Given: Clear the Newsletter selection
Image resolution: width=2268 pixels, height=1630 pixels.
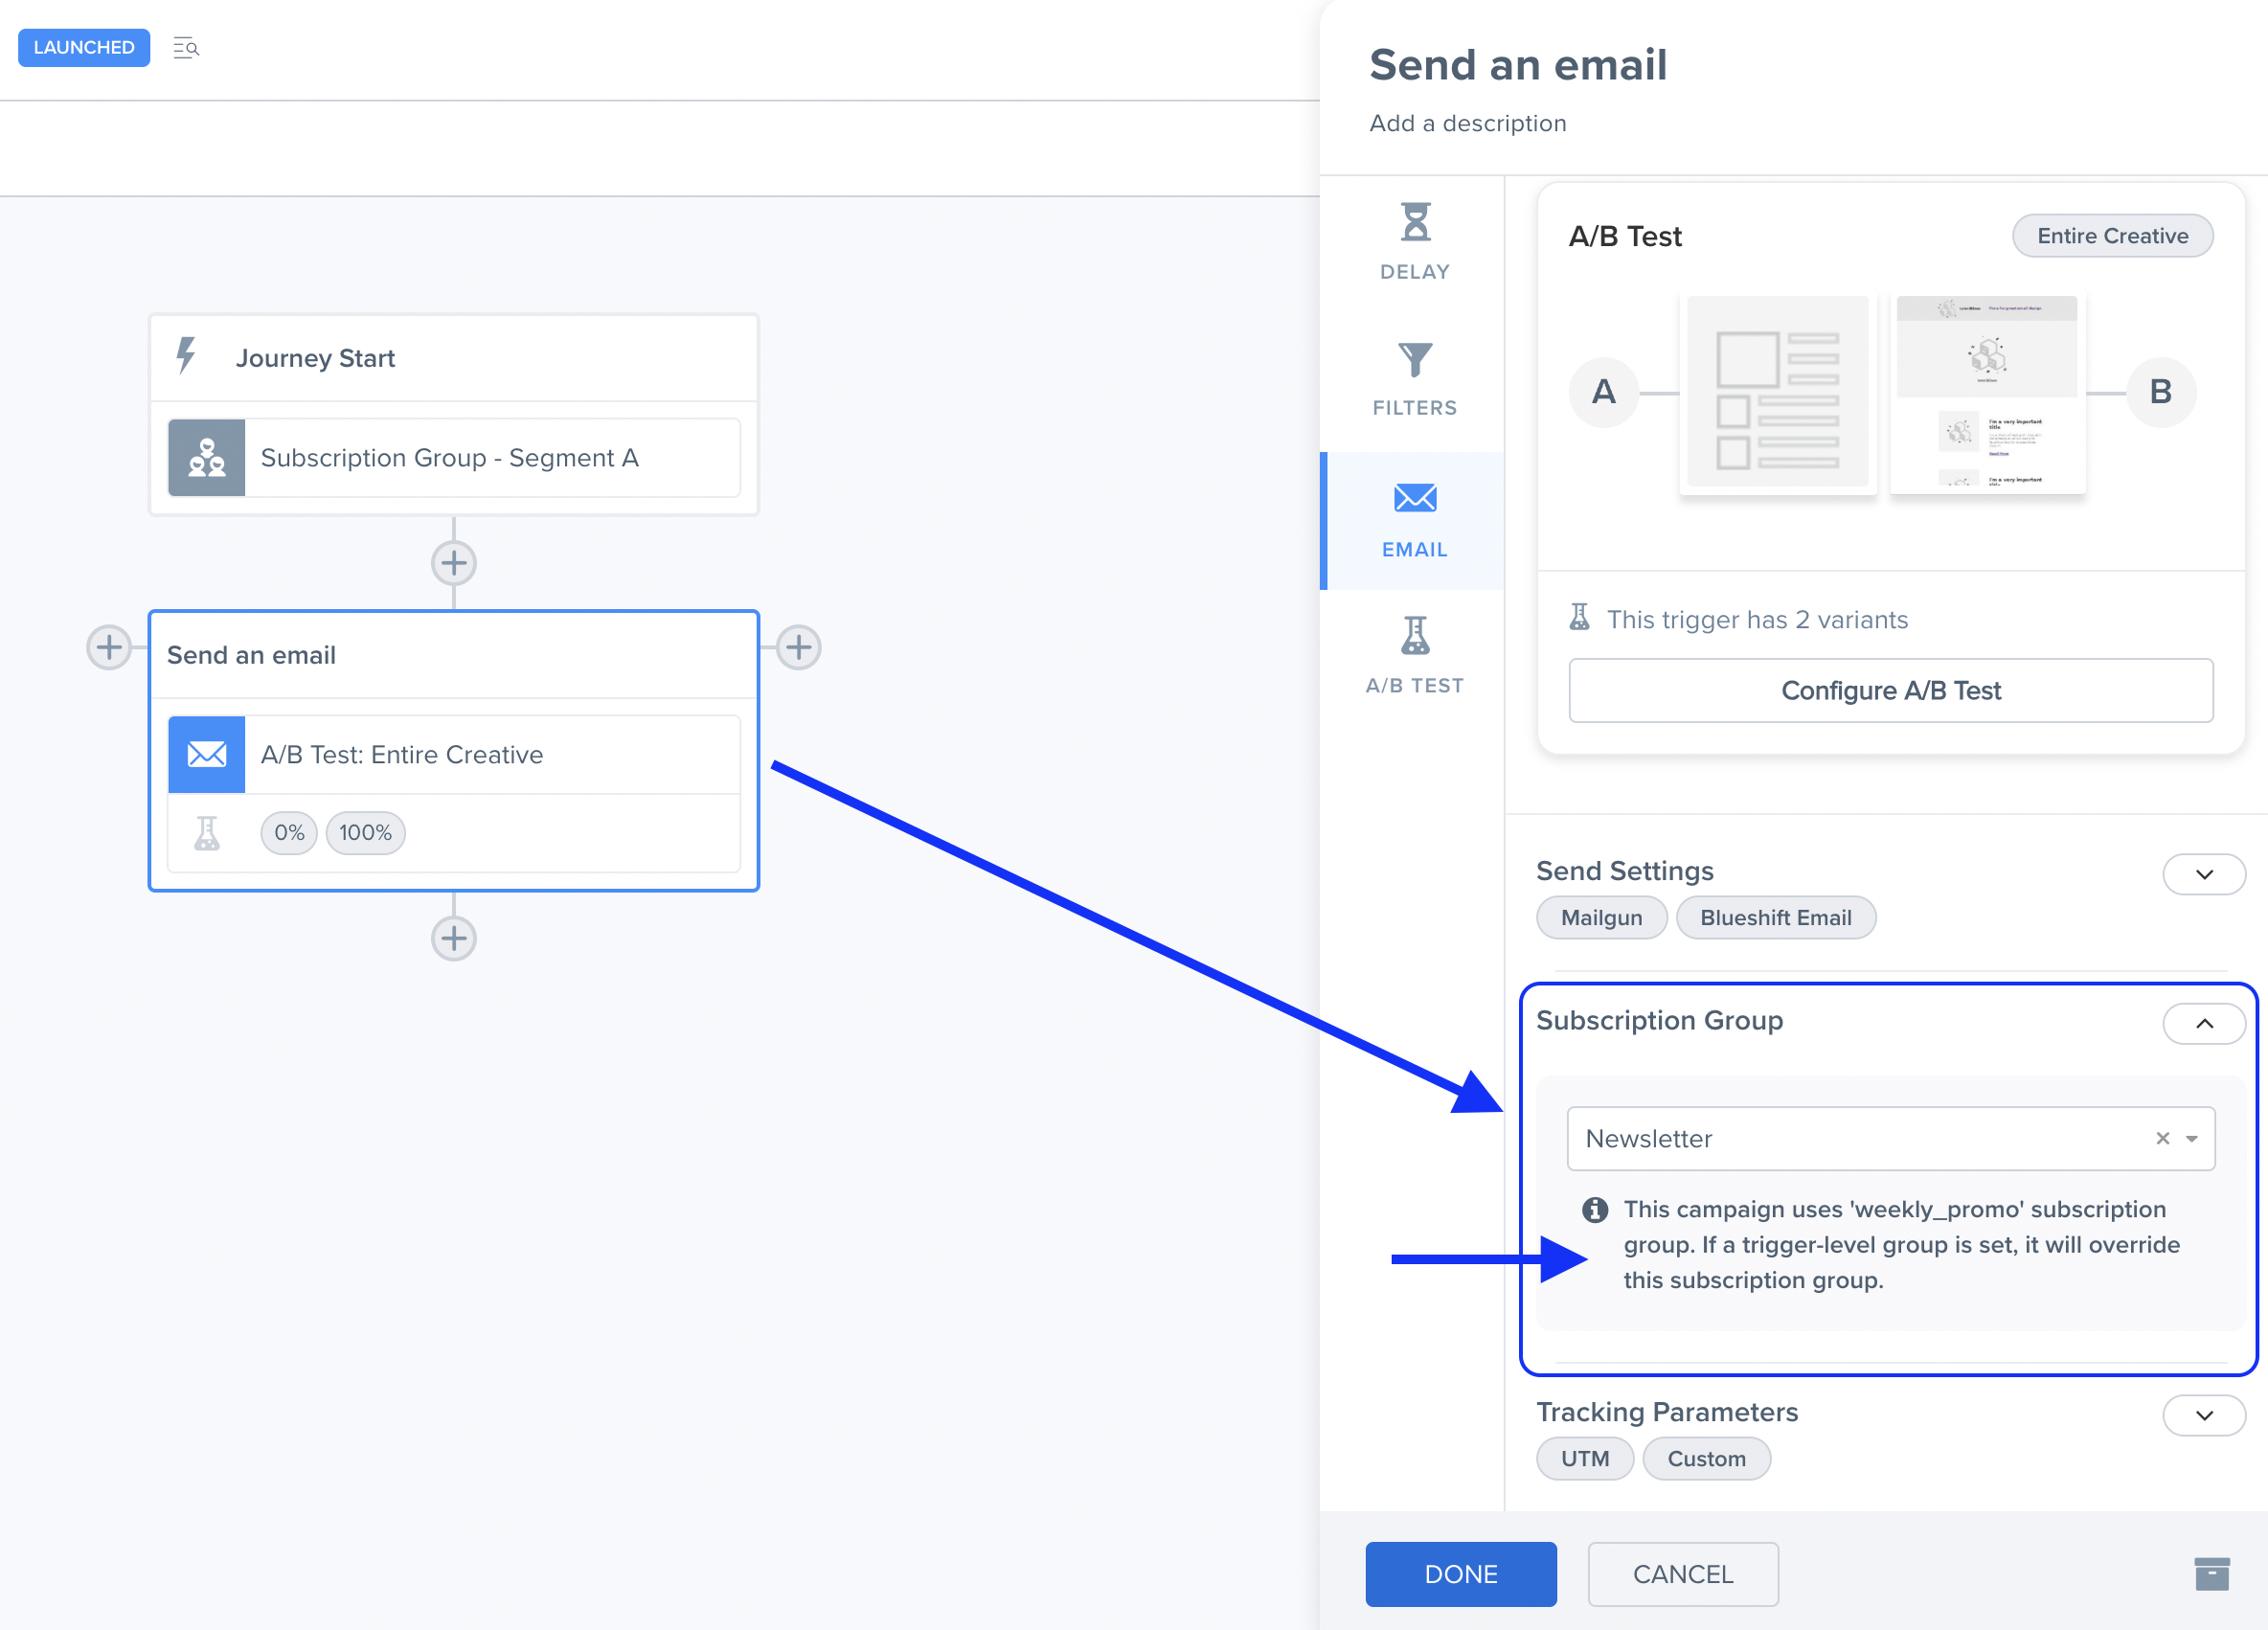Looking at the screenshot, I should (x=2162, y=1138).
